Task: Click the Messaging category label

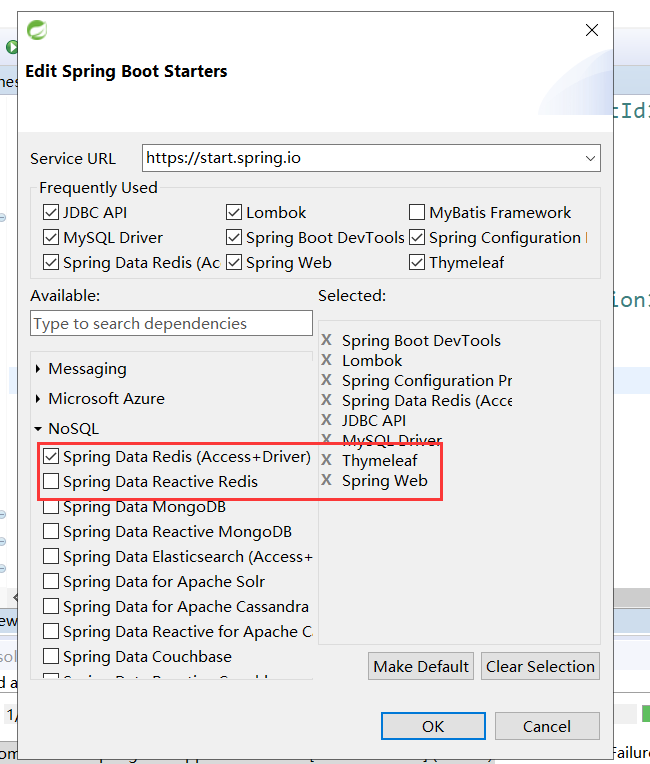Action: coord(87,369)
